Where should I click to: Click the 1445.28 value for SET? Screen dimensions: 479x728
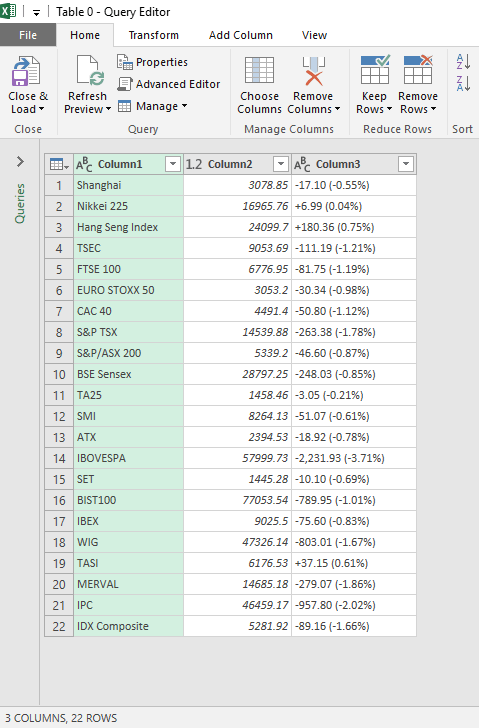point(237,479)
